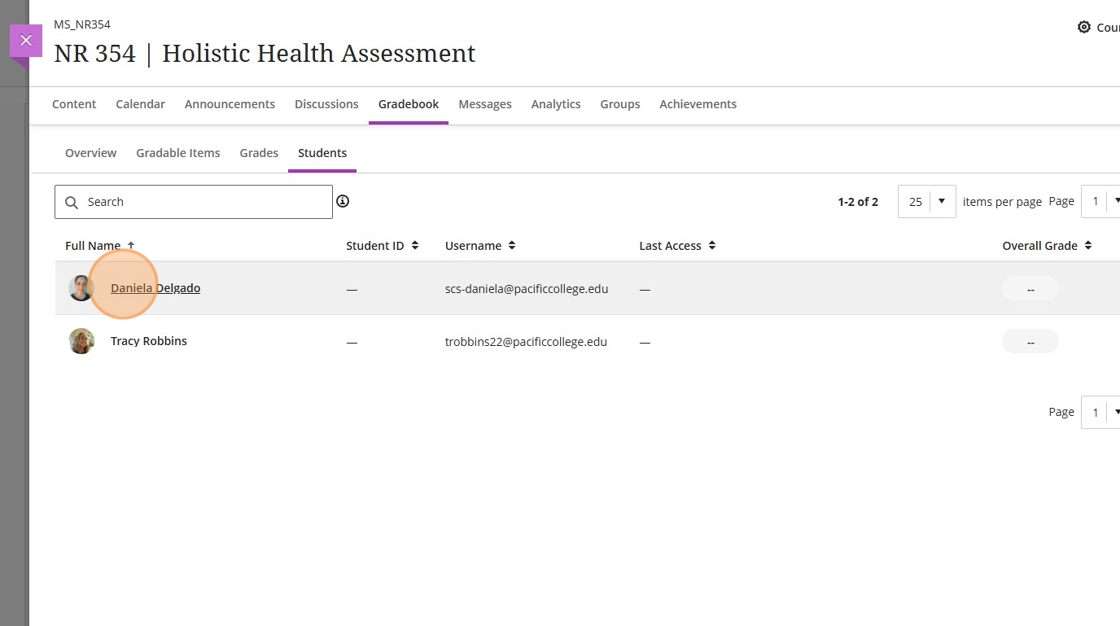Click the search magnifier icon
The width and height of the screenshot is (1120, 626).
click(x=71, y=202)
